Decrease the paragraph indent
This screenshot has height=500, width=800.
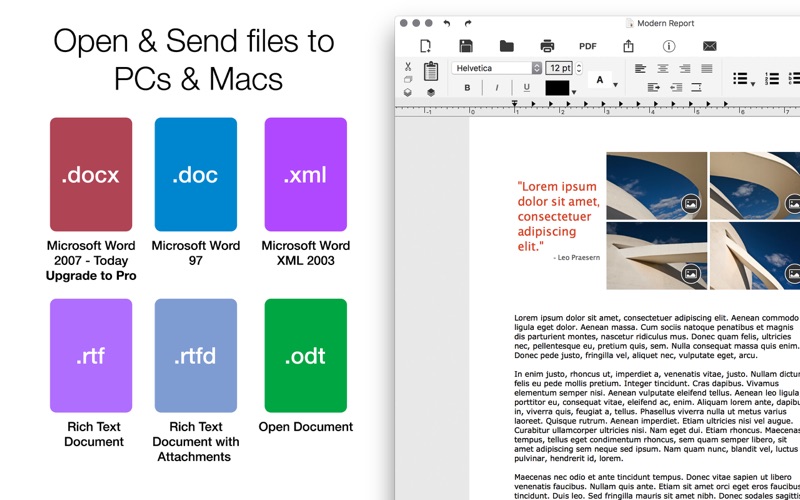(x=676, y=88)
